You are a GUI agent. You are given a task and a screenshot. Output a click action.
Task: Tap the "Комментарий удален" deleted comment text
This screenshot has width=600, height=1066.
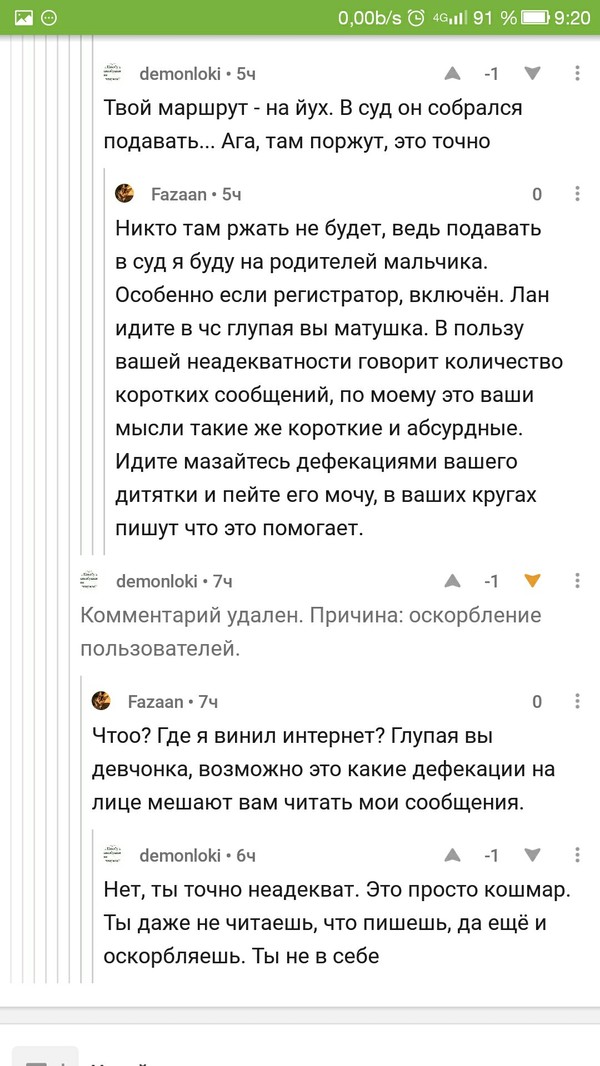pyautogui.click(x=310, y=631)
